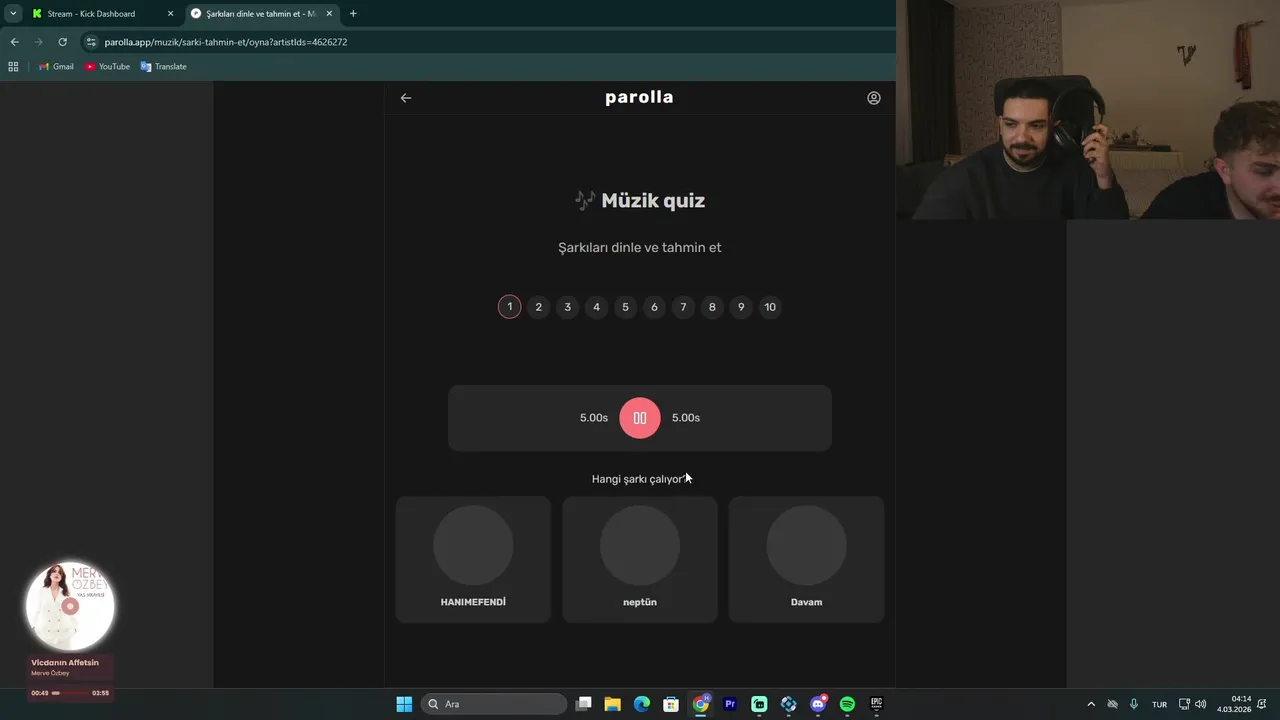Select question step 6 indicator
The image size is (1280, 720).
coord(654,307)
